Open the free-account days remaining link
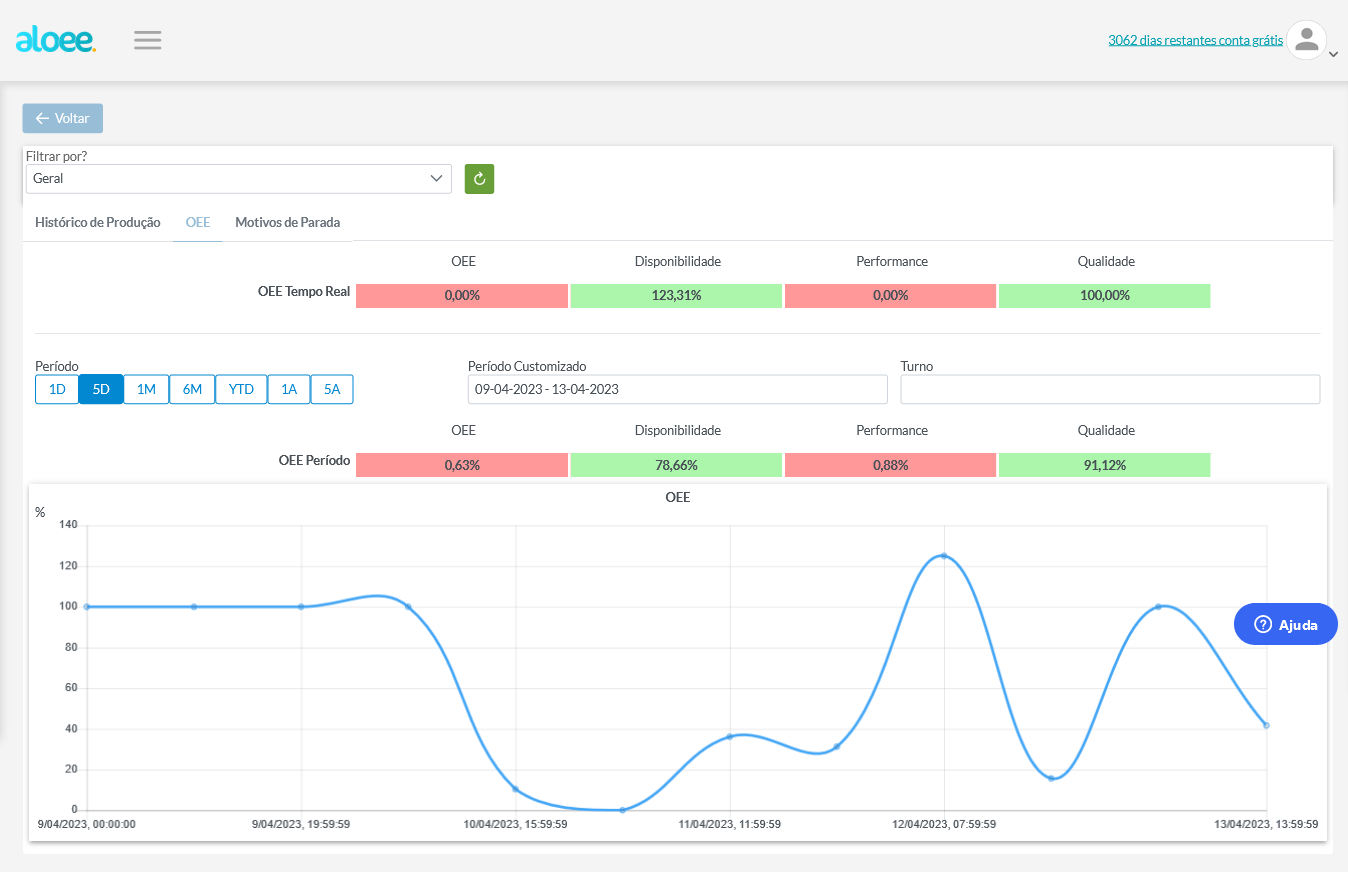1348x872 pixels. point(1195,40)
